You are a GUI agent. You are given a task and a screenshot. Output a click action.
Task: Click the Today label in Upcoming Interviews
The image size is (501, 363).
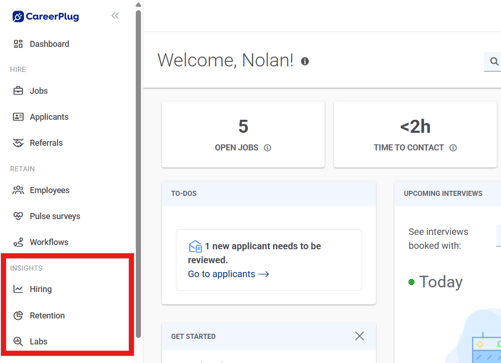point(441,282)
